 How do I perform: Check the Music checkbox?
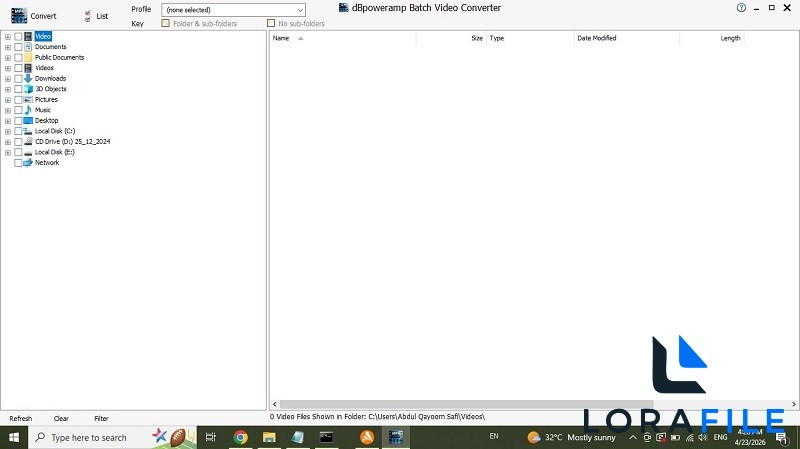[18, 110]
